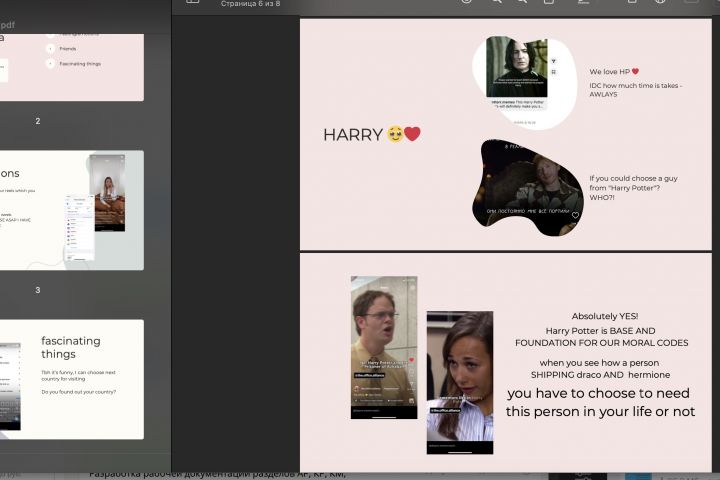Open the page 3 thumbnail with blonde woman
The width and height of the screenshot is (720, 480).
[72, 210]
